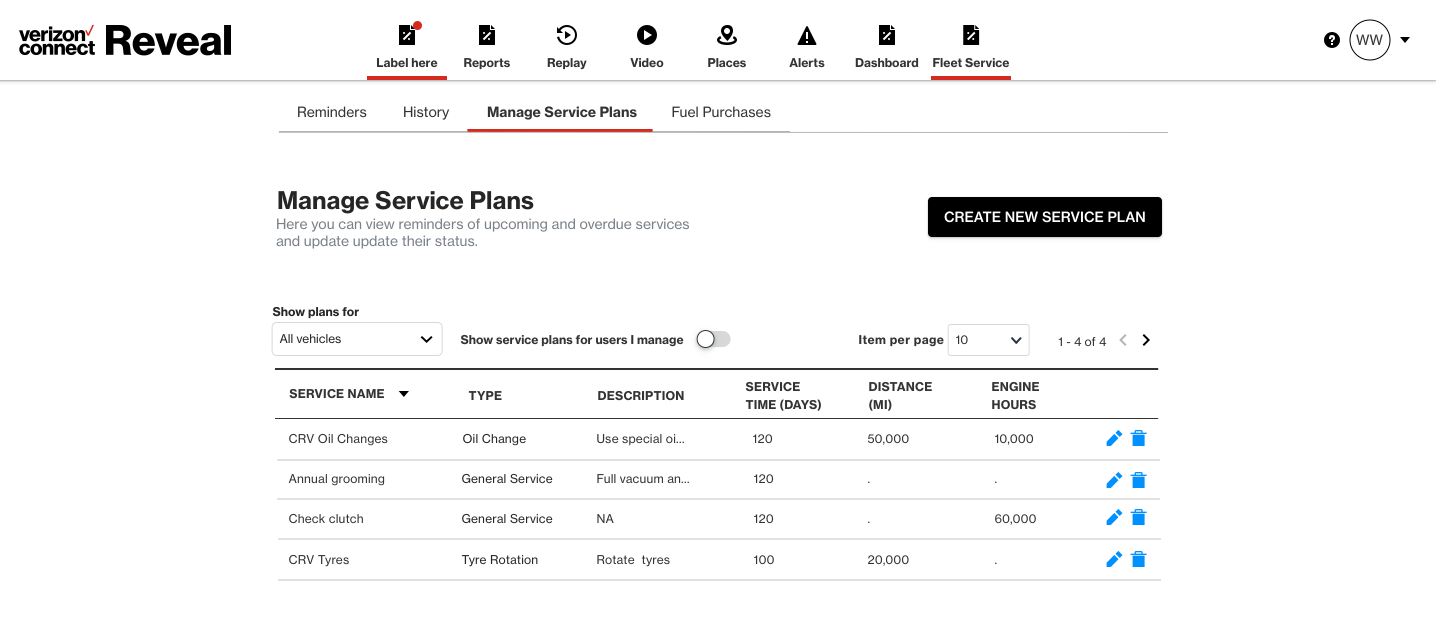Open the Dashboard nav icon
The height and width of the screenshot is (624, 1436).
click(887, 35)
